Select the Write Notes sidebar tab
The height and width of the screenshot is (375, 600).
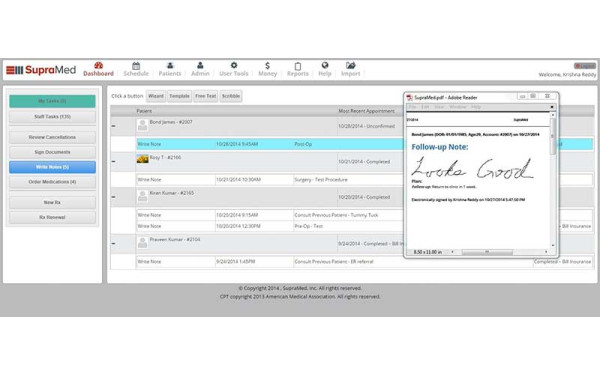(x=52, y=167)
